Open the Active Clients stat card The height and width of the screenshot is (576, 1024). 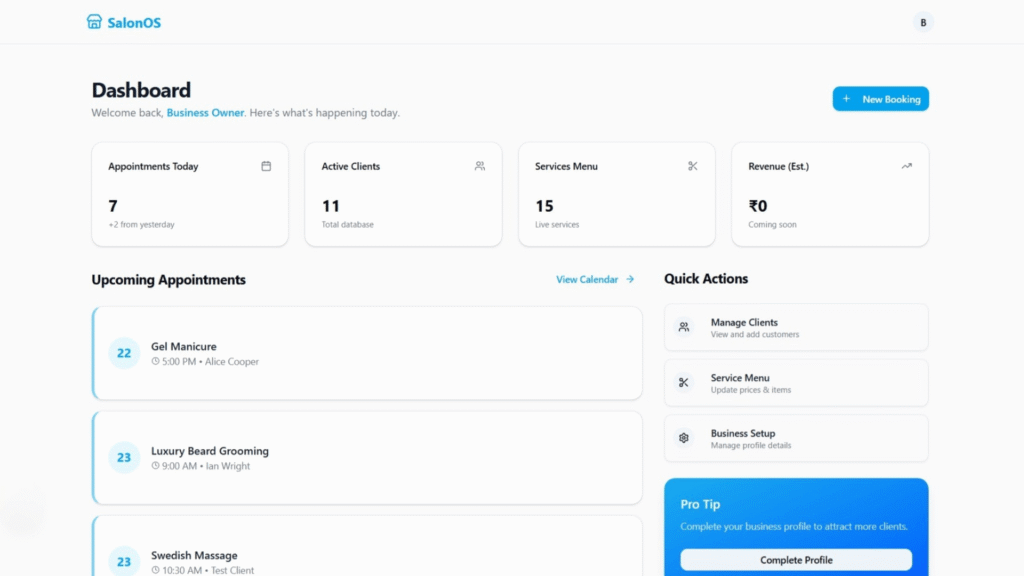tap(403, 194)
